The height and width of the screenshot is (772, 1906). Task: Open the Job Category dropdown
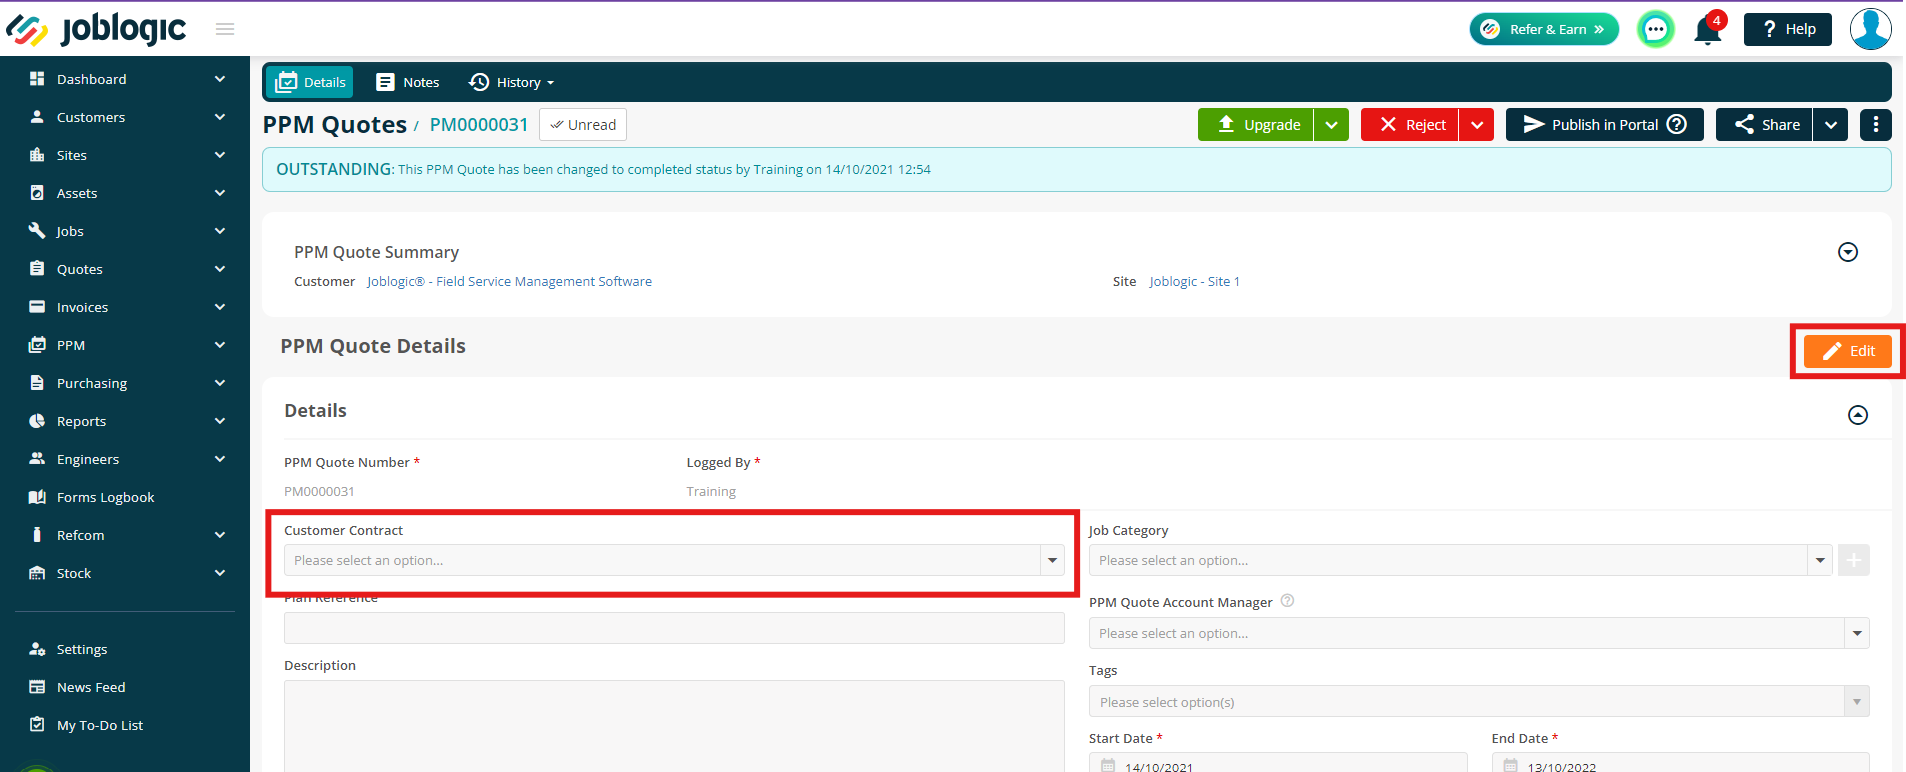tap(1460, 560)
